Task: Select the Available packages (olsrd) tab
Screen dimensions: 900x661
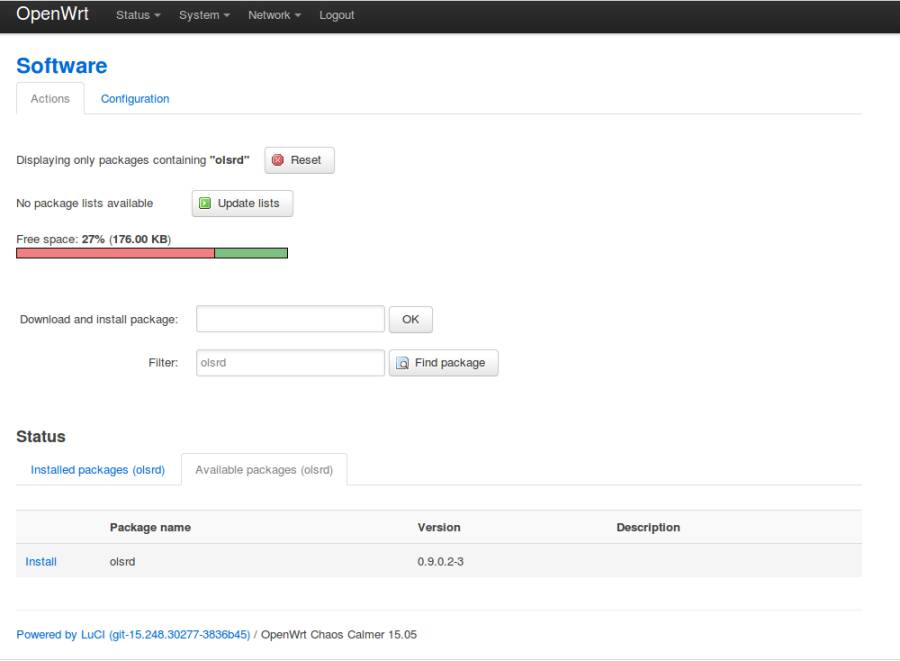Action: click(264, 470)
